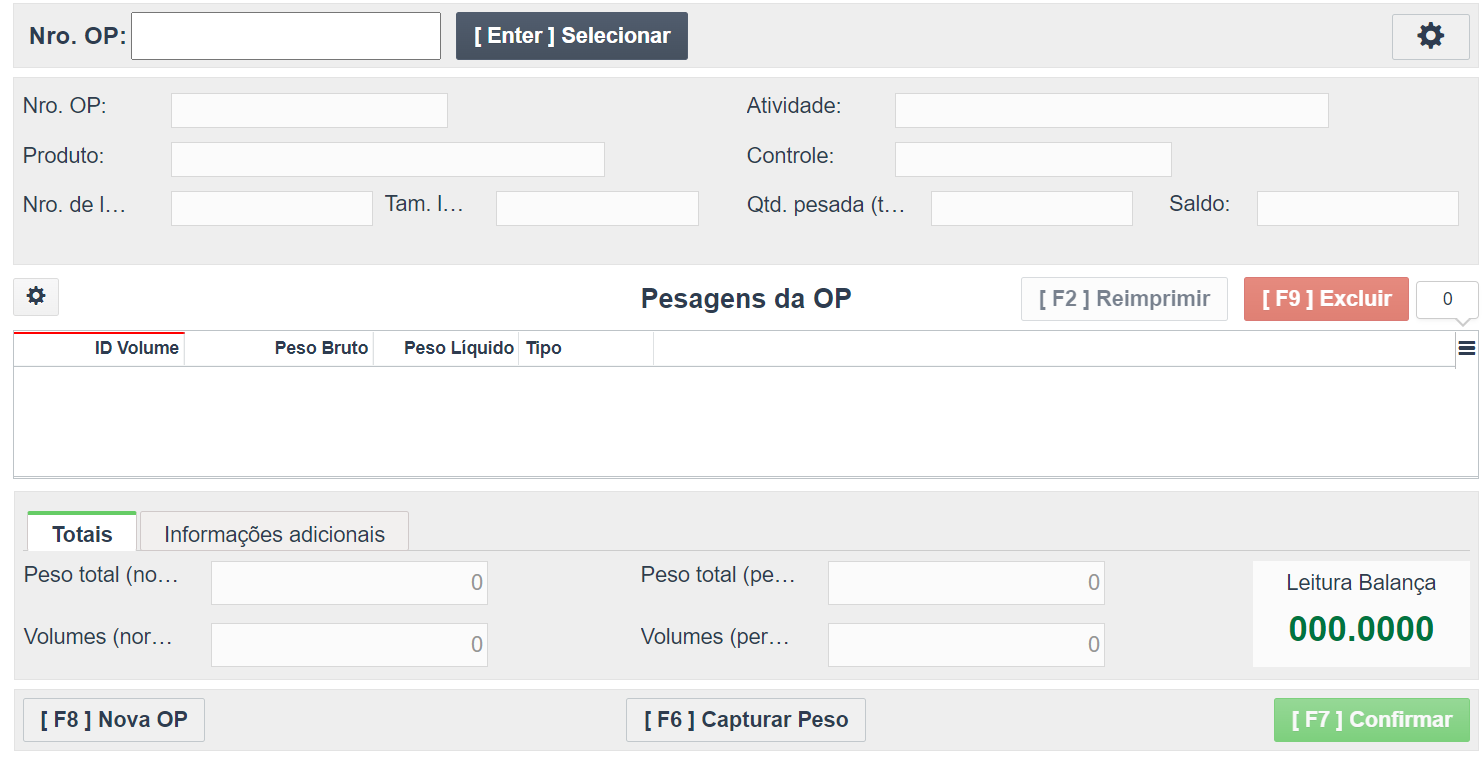Image resolution: width=1482 pixels, height=767 pixels.
Task: Switch to the Informações adicionais tab
Action: pos(274,532)
